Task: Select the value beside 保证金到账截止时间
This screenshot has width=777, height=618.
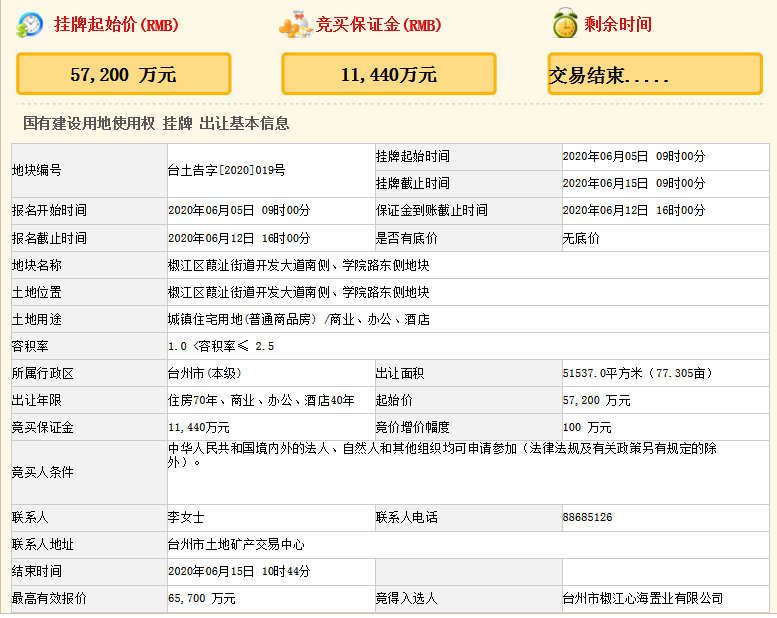Action: click(x=633, y=211)
